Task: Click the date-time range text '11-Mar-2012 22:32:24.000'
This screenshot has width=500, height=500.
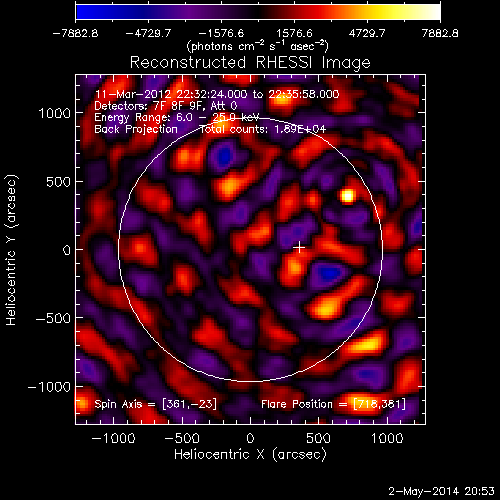Action: (171, 94)
